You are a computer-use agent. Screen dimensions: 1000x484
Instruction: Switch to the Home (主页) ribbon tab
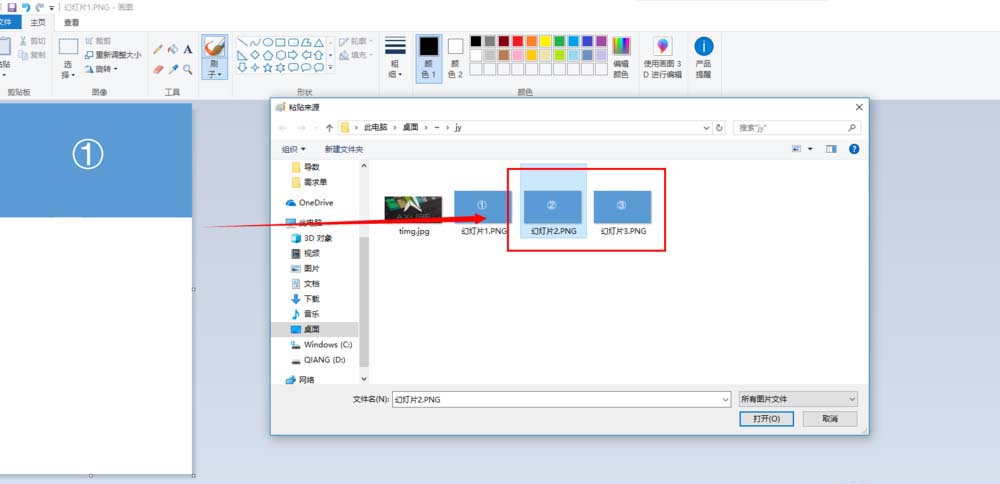(x=38, y=22)
